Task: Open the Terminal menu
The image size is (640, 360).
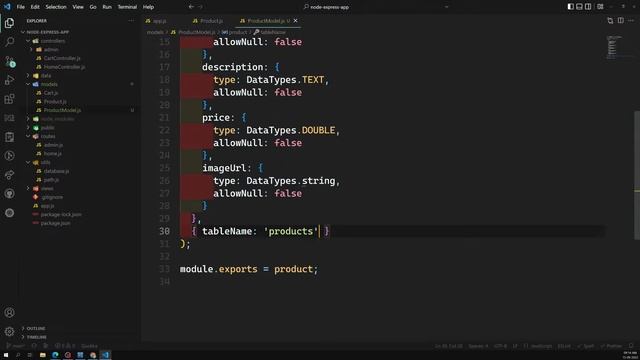Action: click(127, 7)
